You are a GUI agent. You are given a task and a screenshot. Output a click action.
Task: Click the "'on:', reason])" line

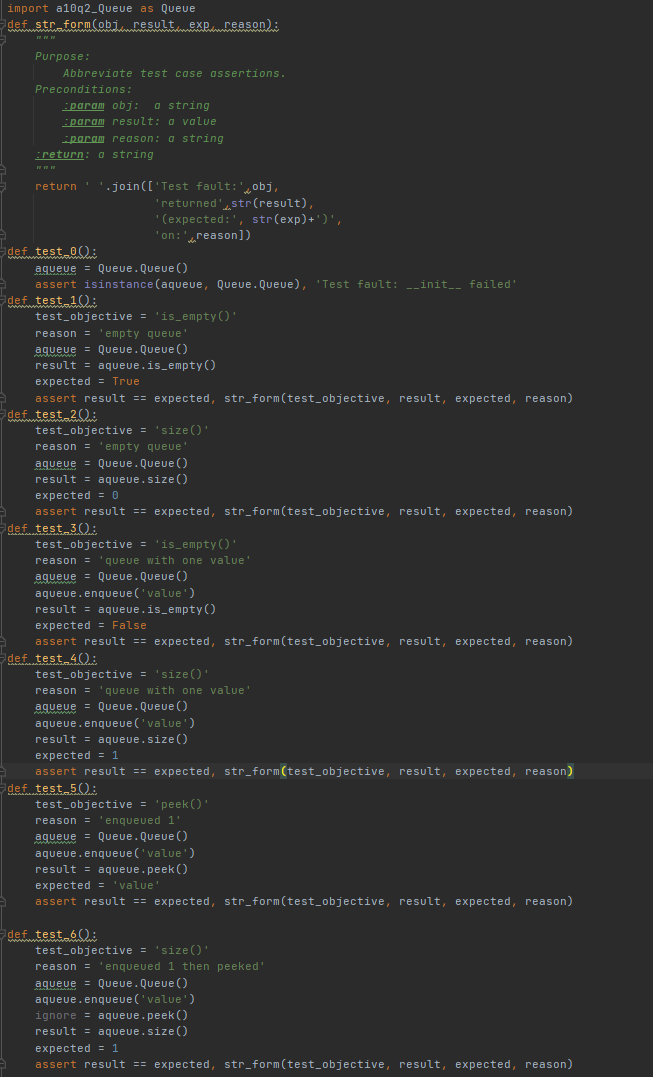[203, 236]
